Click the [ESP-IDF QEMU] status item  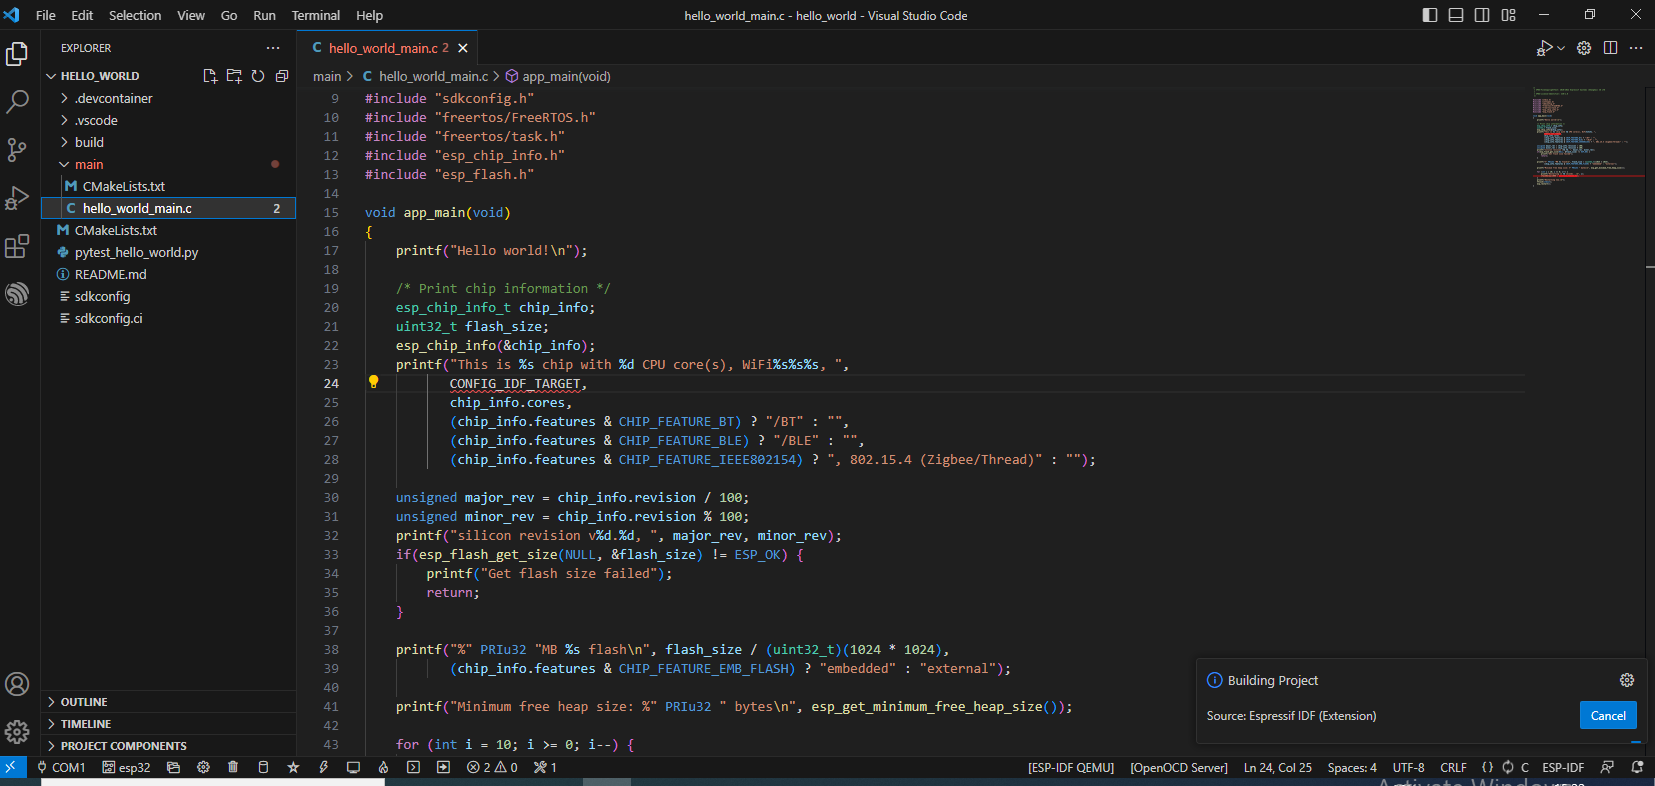(x=1071, y=767)
